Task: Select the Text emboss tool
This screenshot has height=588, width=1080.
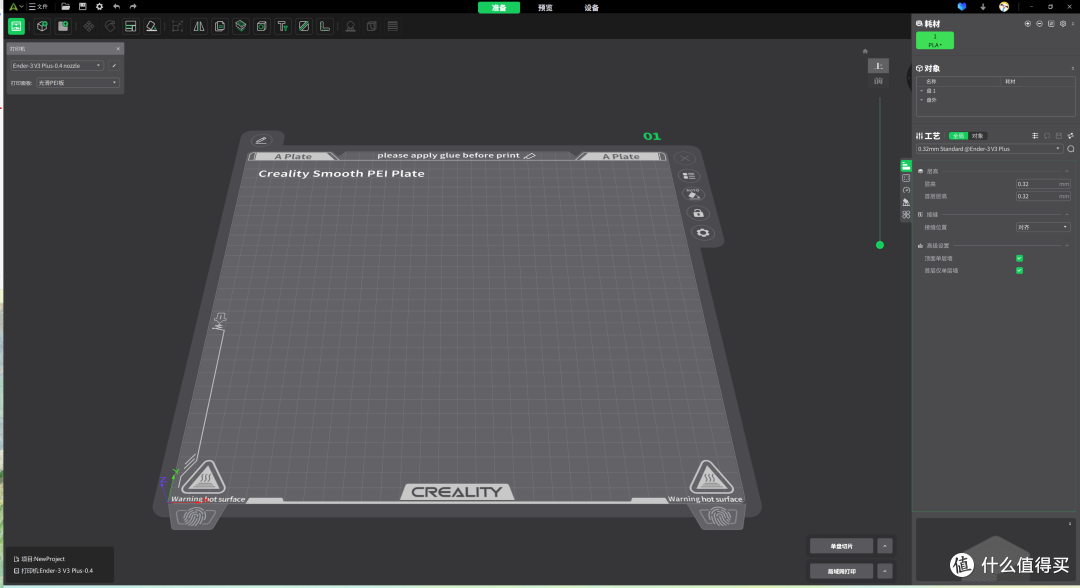Action: click(x=282, y=26)
